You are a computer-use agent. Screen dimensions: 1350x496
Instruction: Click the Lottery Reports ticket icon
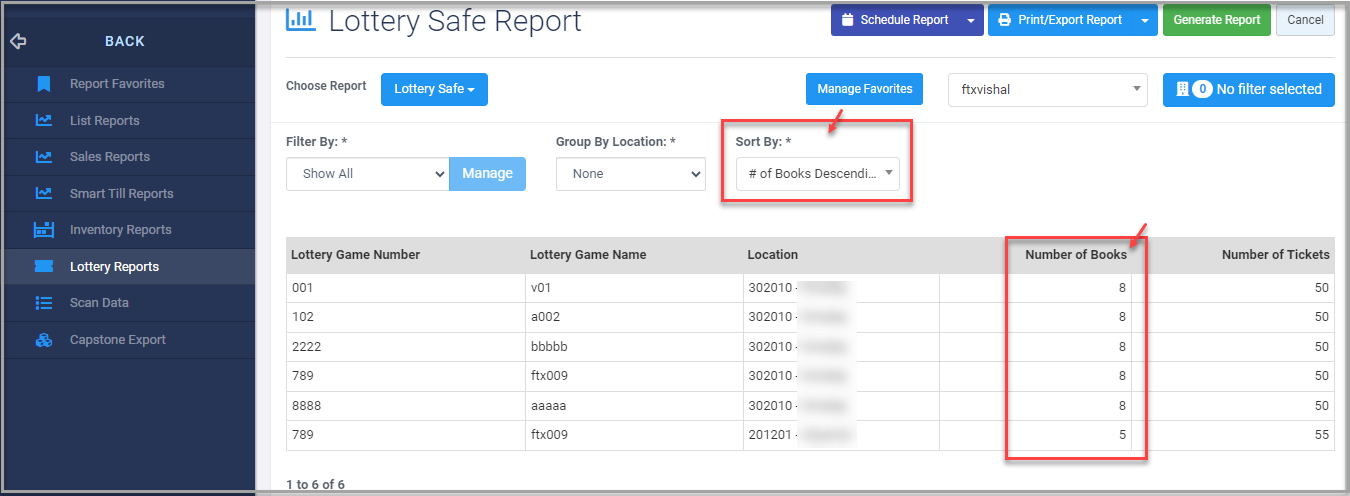pyautogui.click(x=44, y=267)
